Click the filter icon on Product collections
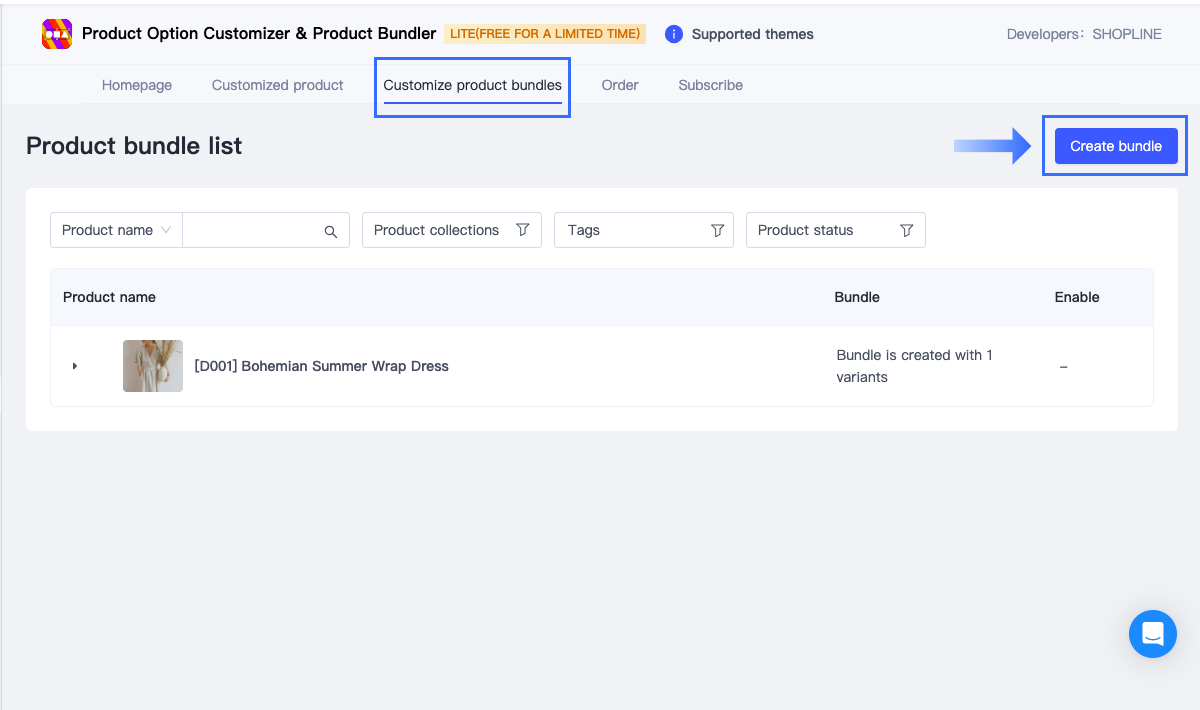The width and height of the screenshot is (1200, 710). coord(522,230)
